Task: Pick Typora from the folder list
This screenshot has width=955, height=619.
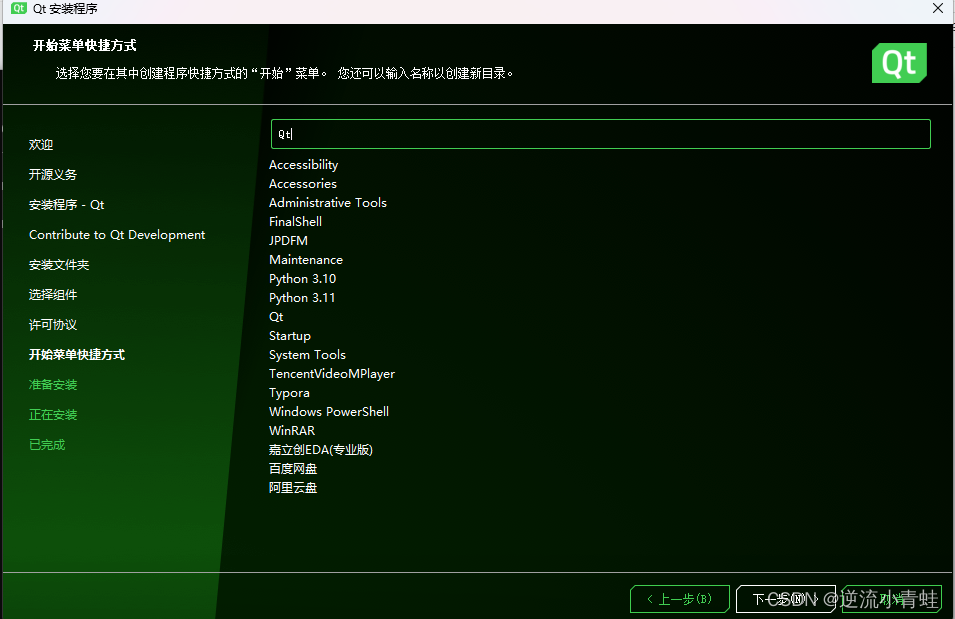Action: (x=289, y=393)
